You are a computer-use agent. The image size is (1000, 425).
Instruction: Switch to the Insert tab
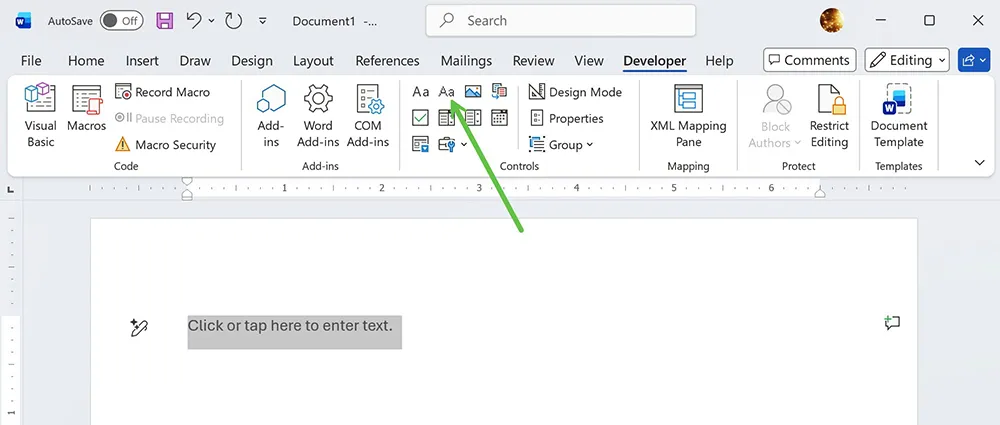click(142, 61)
